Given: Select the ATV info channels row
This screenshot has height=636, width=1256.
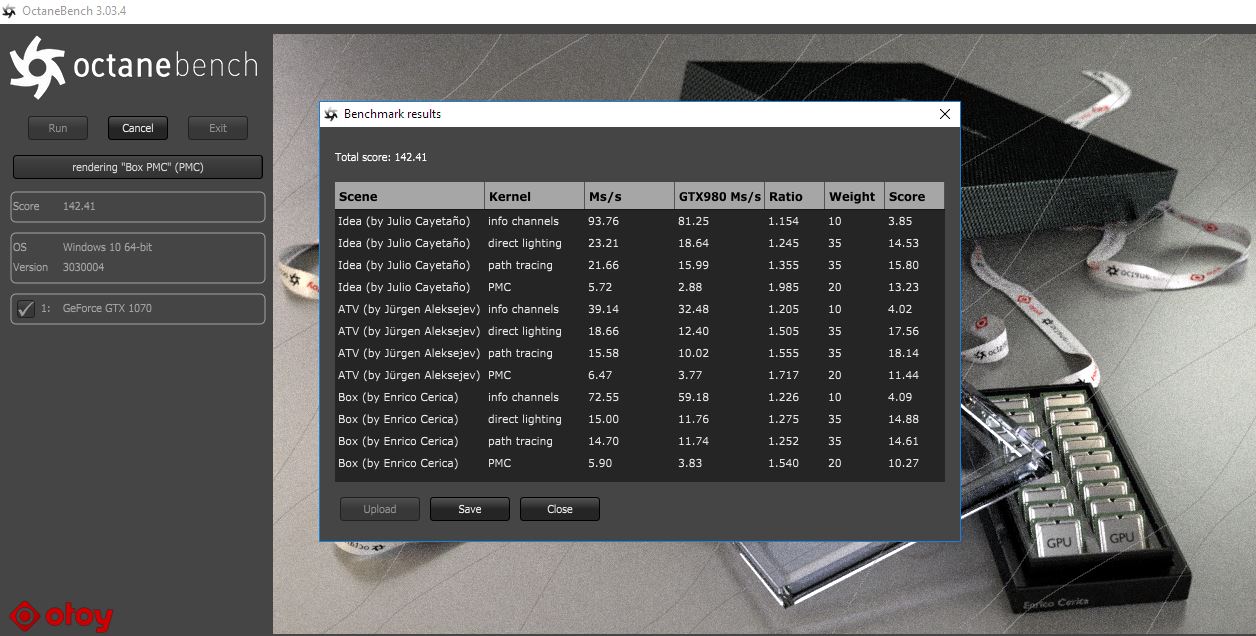Looking at the screenshot, I should [639, 309].
